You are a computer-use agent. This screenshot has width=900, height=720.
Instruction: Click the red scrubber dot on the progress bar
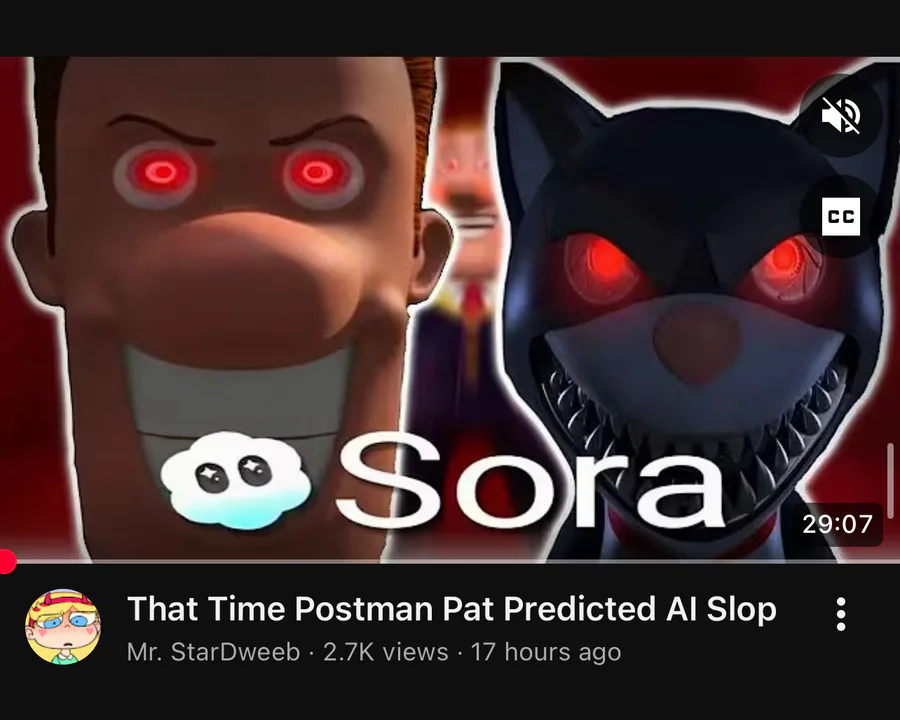coord(6,561)
